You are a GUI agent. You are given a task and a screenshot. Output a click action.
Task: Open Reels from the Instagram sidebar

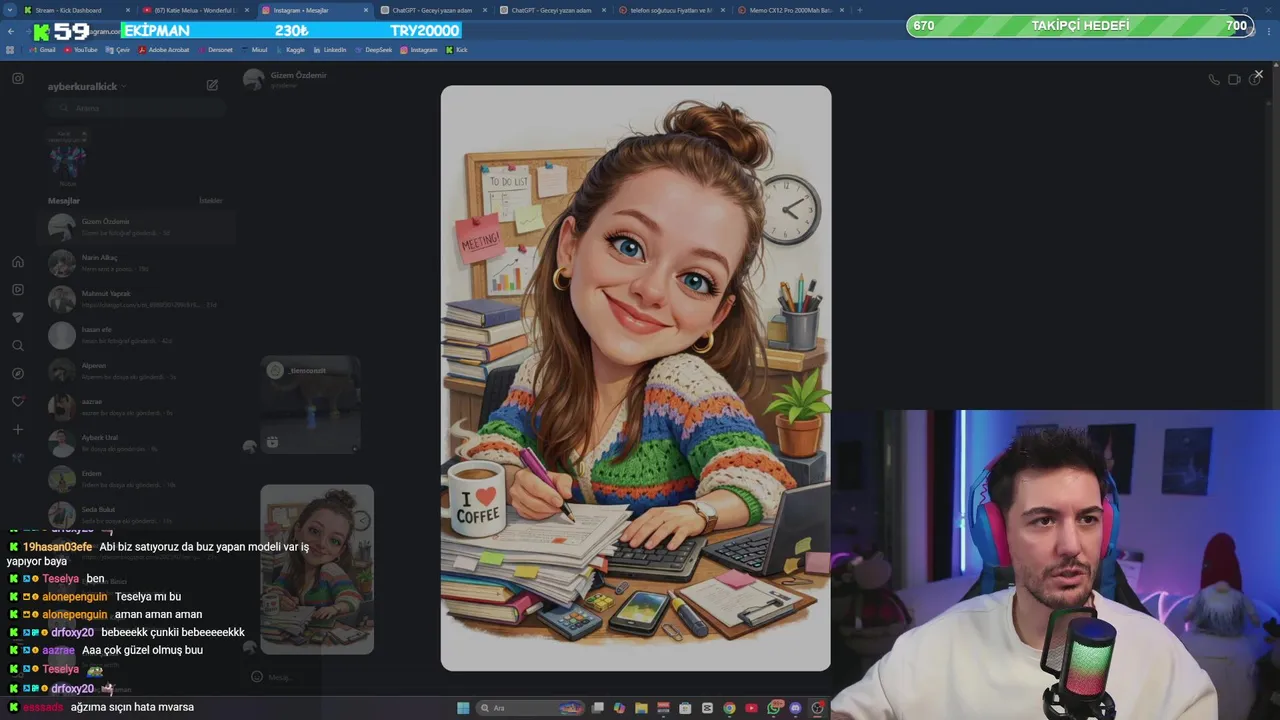coord(18,290)
